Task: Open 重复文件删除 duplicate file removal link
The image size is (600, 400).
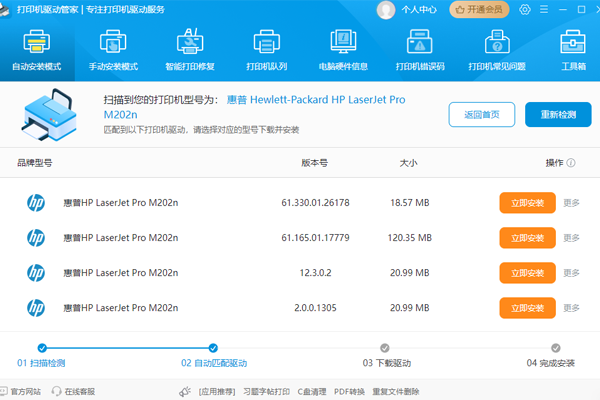Action: pos(396,392)
